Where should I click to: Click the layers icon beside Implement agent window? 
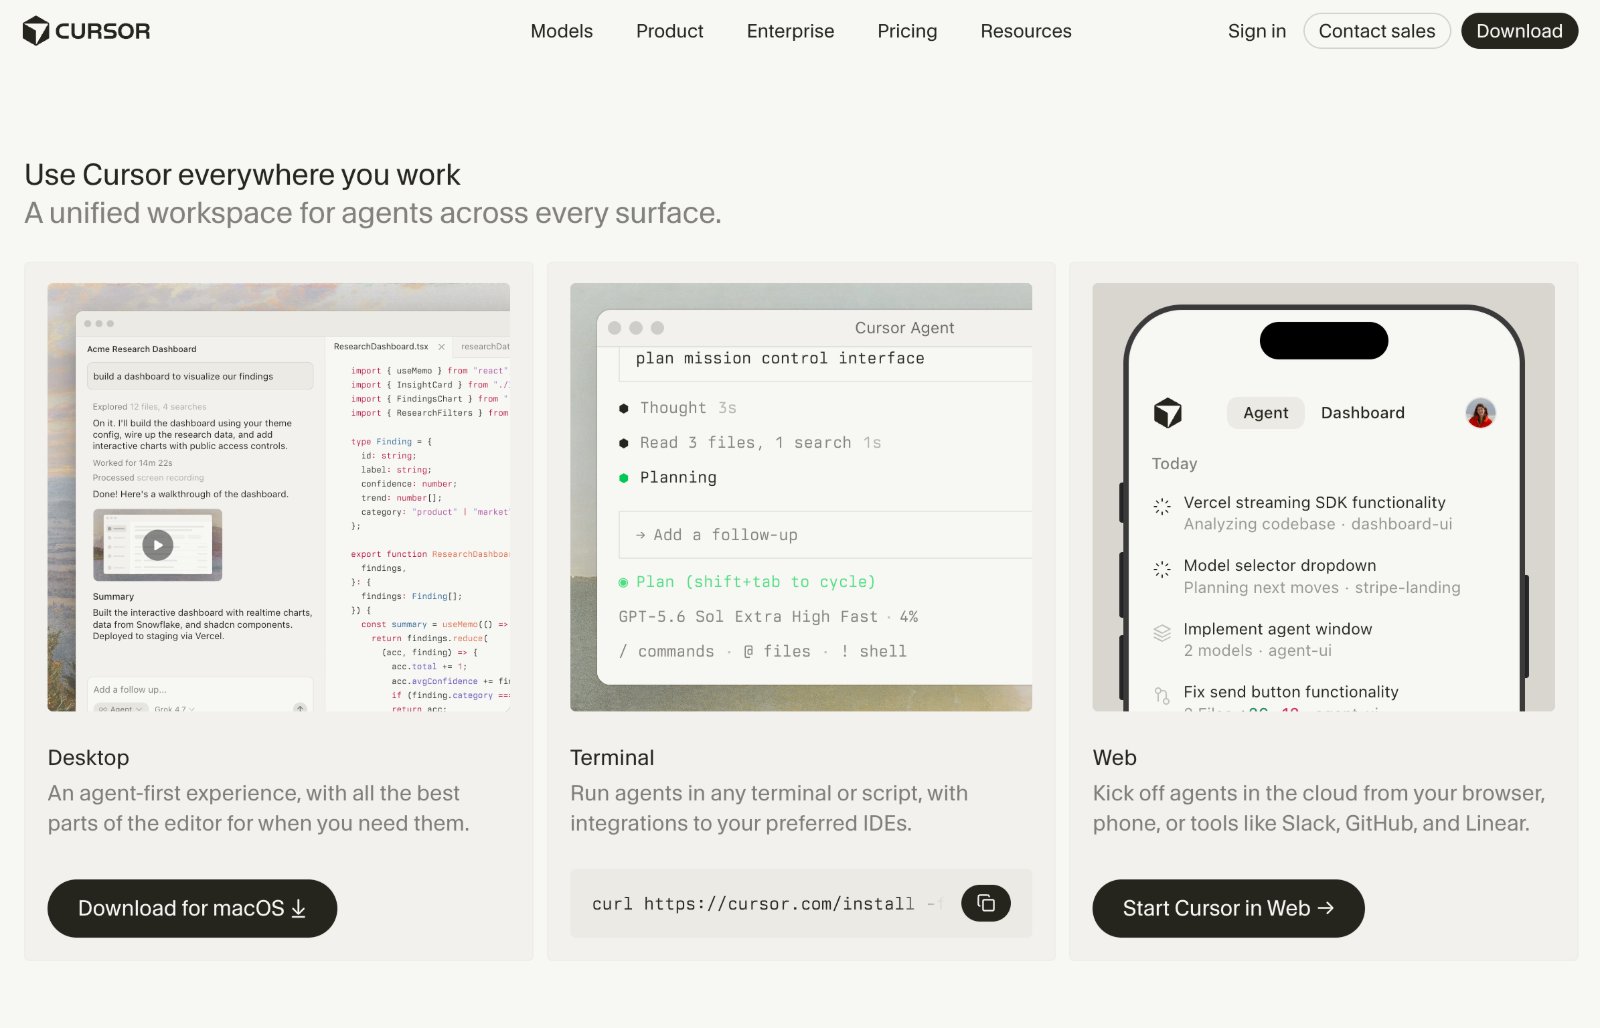point(1161,633)
